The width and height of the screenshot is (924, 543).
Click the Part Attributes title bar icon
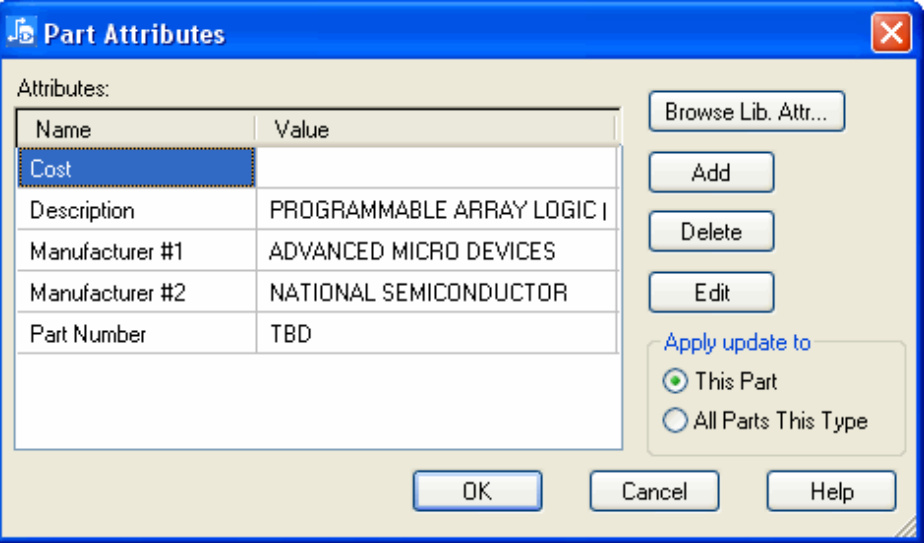click(20, 32)
